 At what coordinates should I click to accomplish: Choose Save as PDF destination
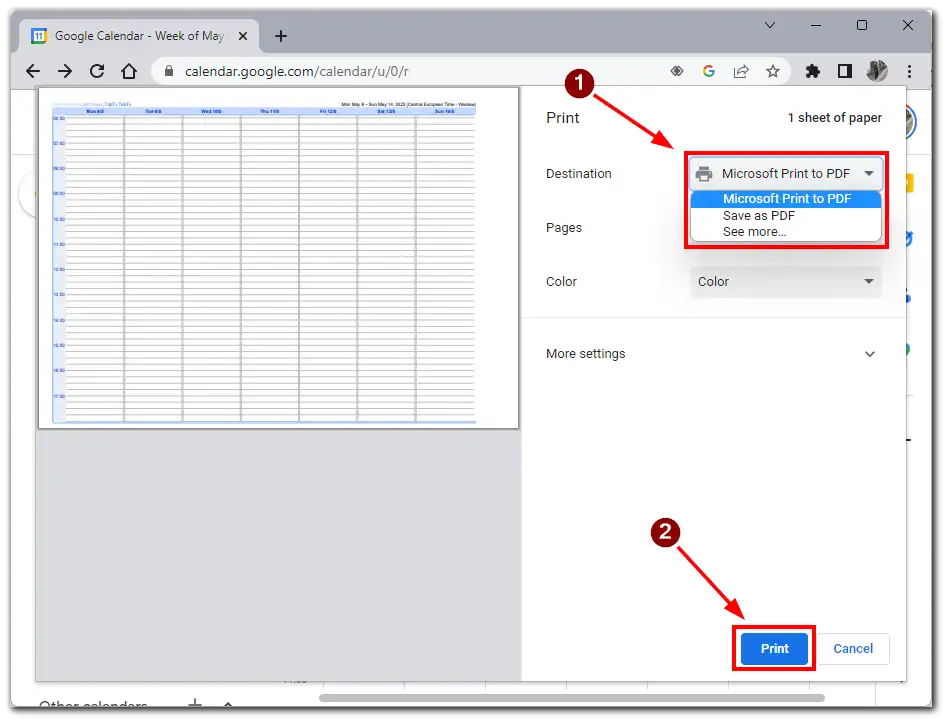(786, 216)
